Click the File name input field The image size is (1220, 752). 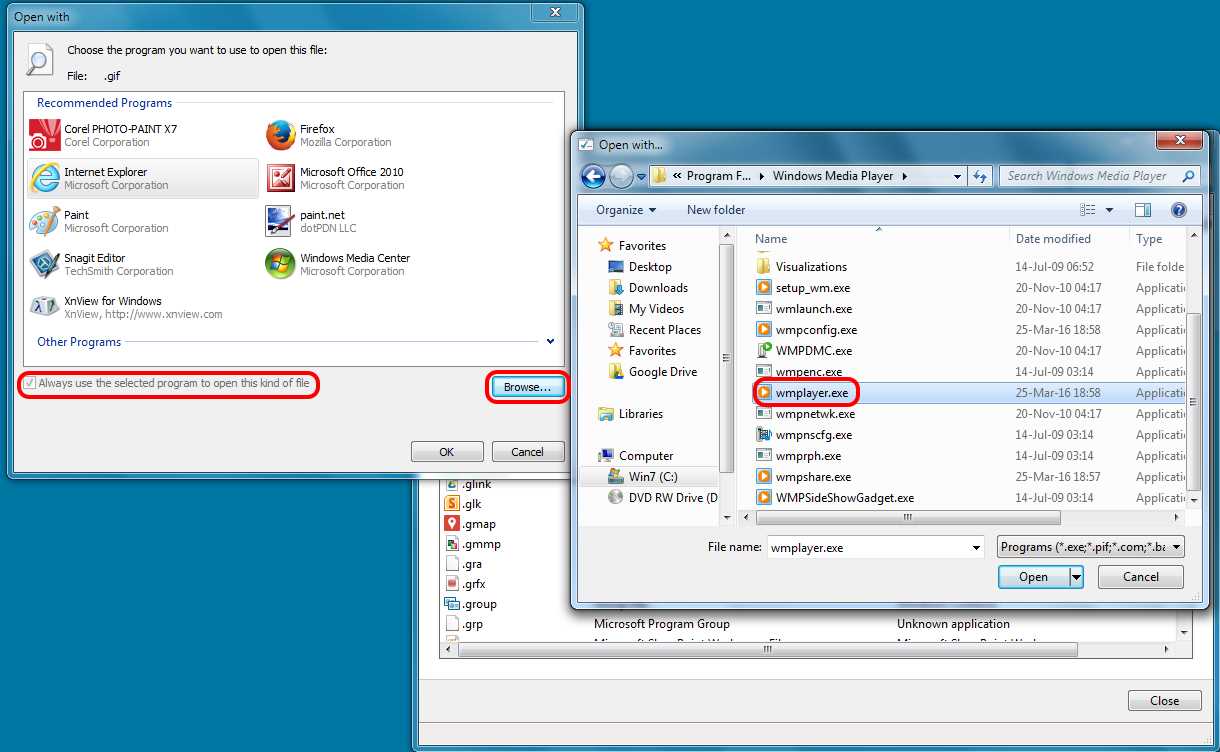pyautogui.click(x=867, y=548)
